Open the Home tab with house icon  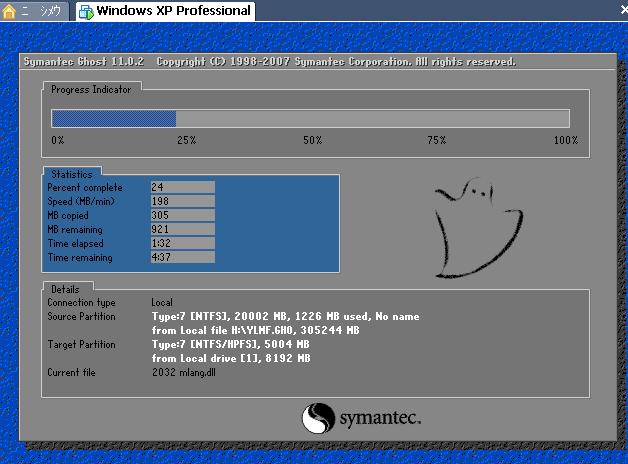34,11
